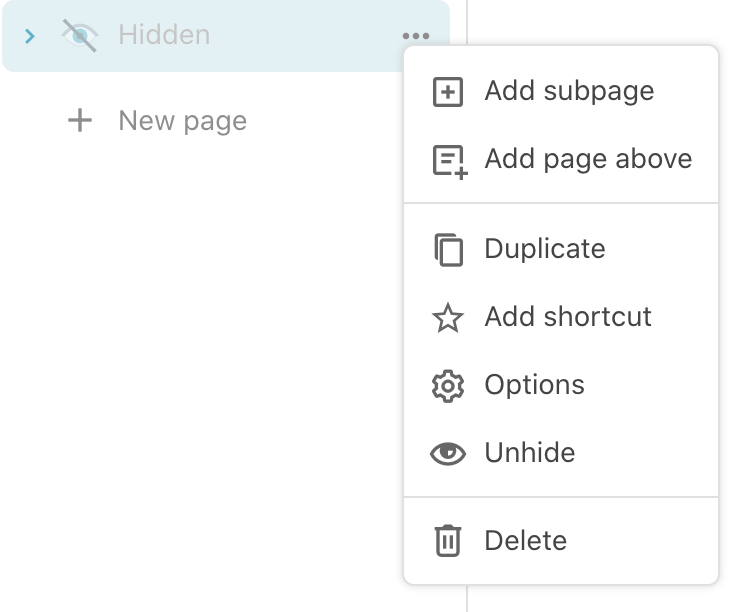Click the eye icon next to Unhide
This screenshot has width=736, height=612.
pos(448,454)
